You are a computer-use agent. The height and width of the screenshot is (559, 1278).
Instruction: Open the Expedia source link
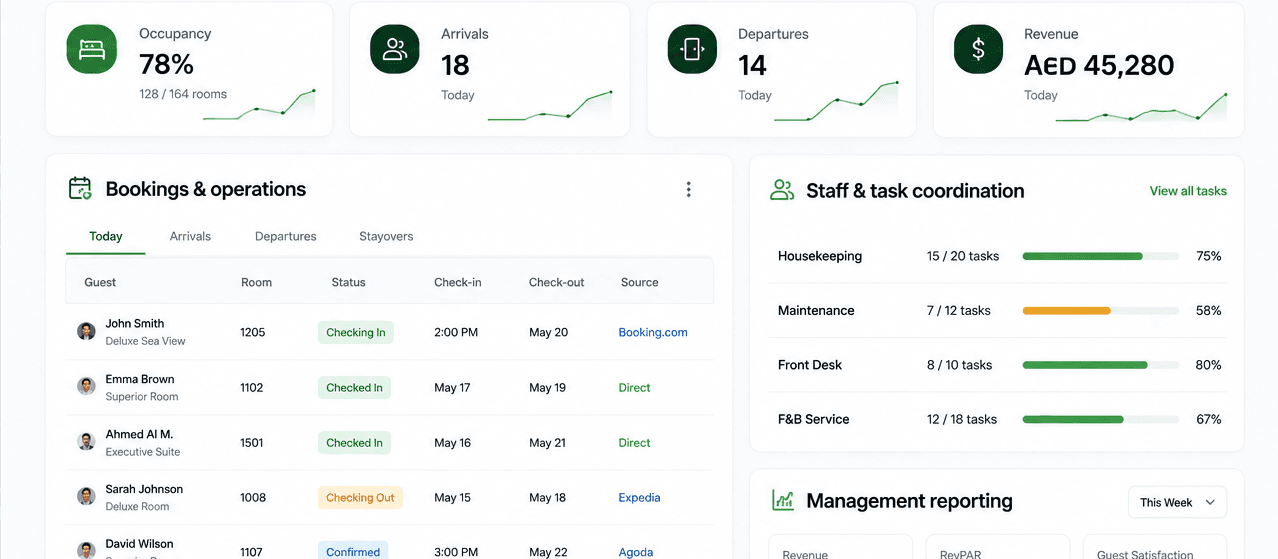639,497
